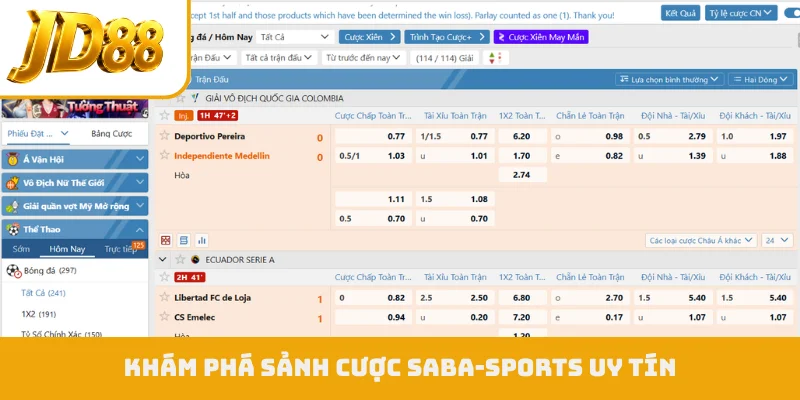Image resolution: width=800 pixels, height=400 pixels.
Task: Open the Tất cả trận đấu dropdown
Action: tap(278, 58)
